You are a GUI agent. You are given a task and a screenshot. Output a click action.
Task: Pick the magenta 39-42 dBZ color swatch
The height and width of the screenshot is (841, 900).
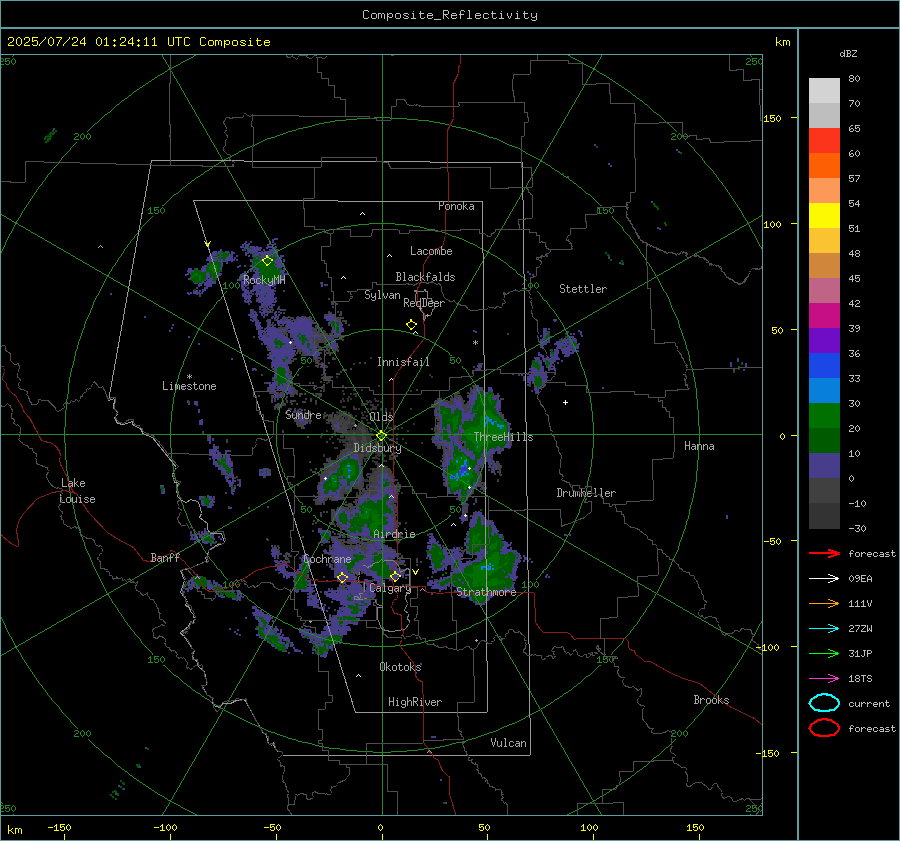click(x=824, y=315)
